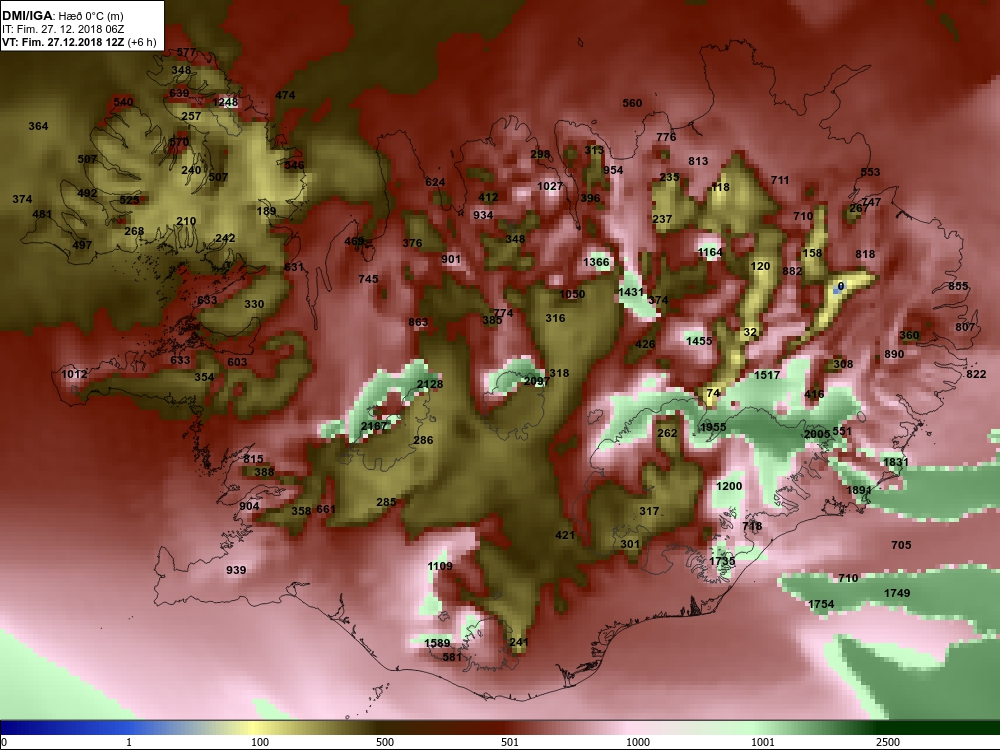The width and height of the screenshot is (1000, 750).
Task: Click the map value 1517
Action: tap(767, 375)
